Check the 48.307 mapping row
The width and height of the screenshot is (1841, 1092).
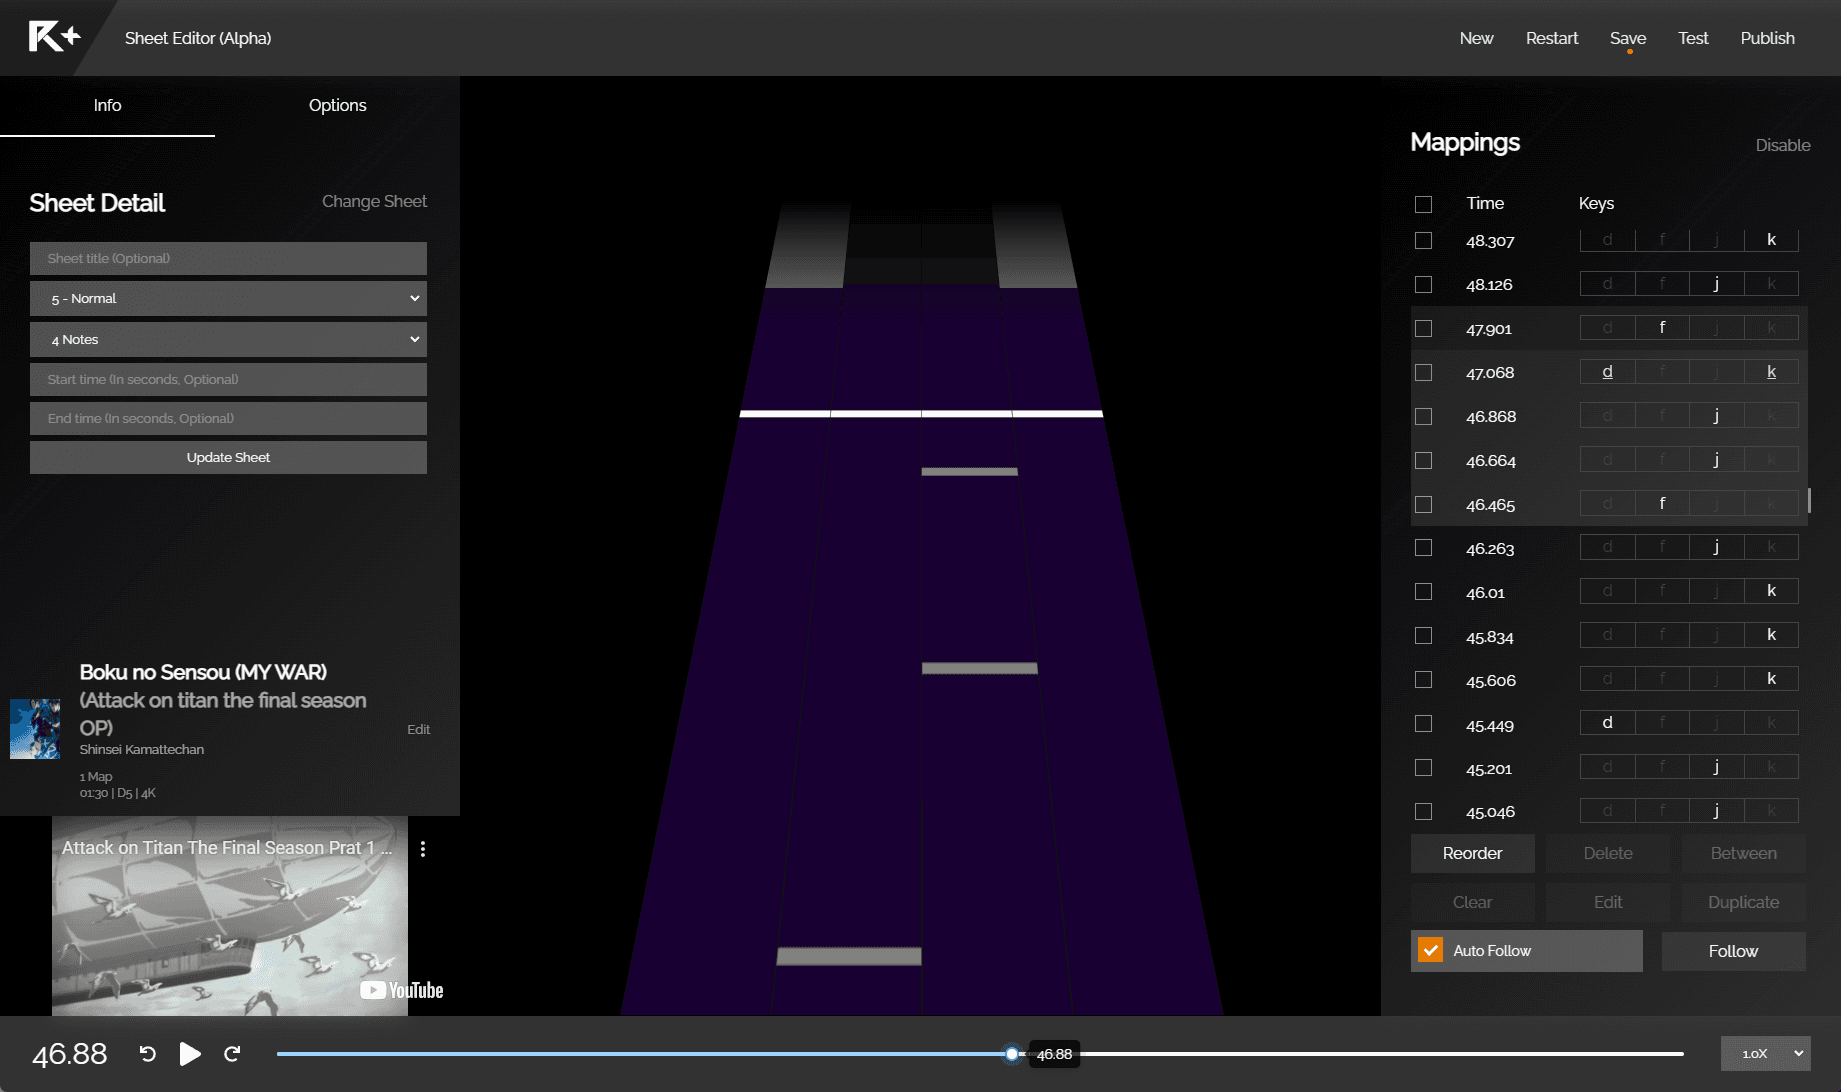click(1423, 241)
